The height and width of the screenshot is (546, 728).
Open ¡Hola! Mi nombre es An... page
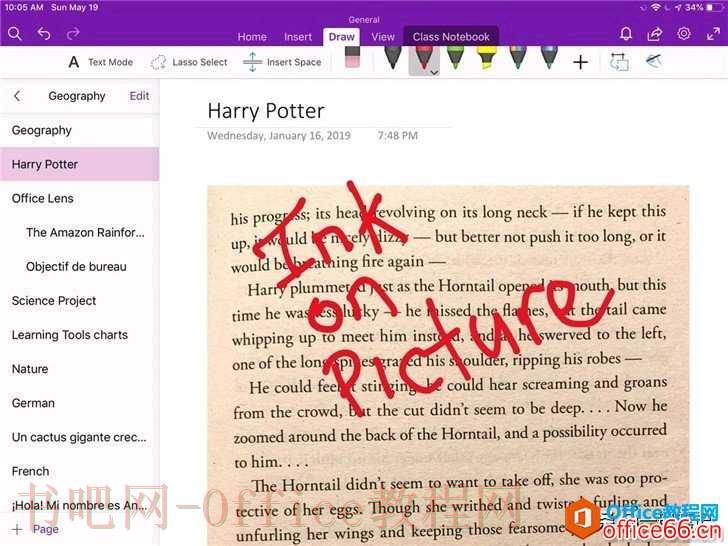coord(79,505)
